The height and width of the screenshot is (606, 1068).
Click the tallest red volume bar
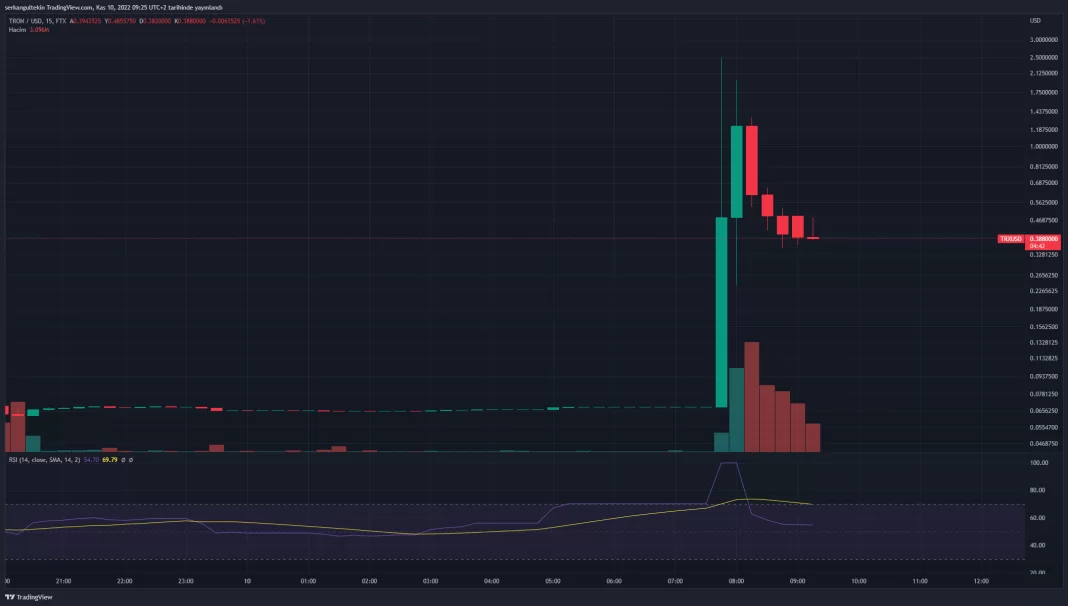pyautogui.click(x=752, y=397)
